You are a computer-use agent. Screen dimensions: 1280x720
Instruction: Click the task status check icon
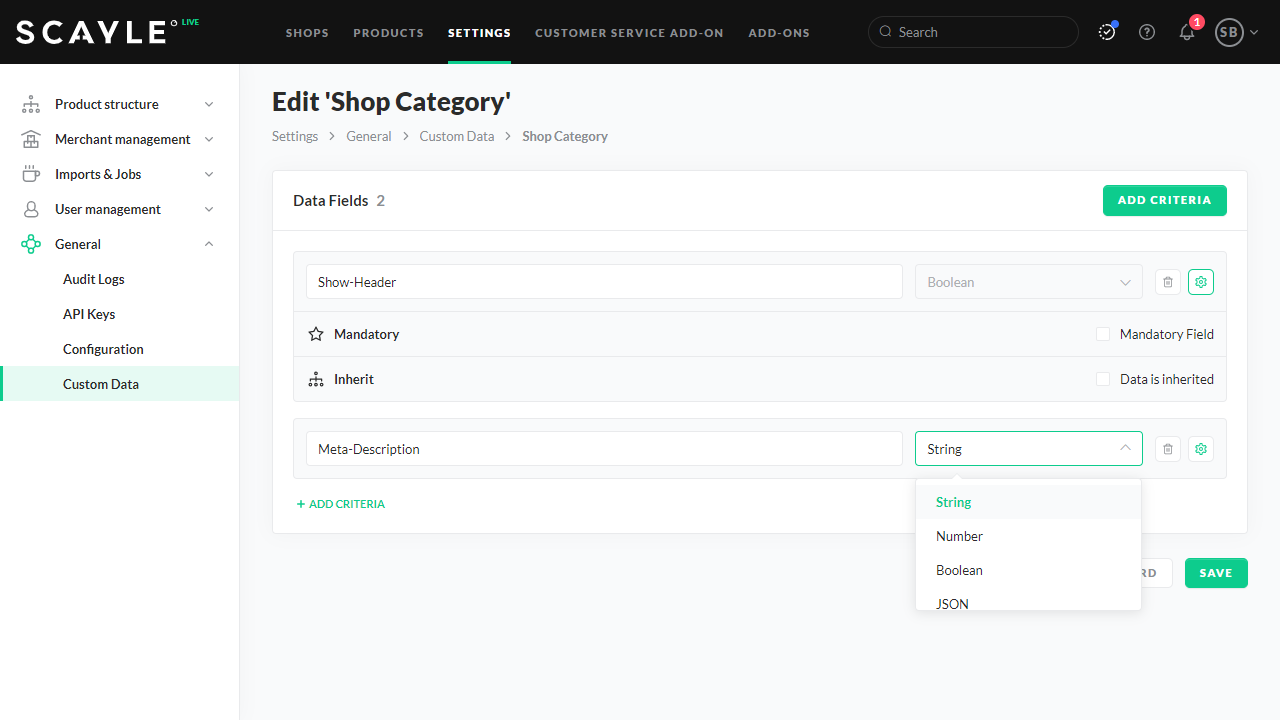[1107, 32]
